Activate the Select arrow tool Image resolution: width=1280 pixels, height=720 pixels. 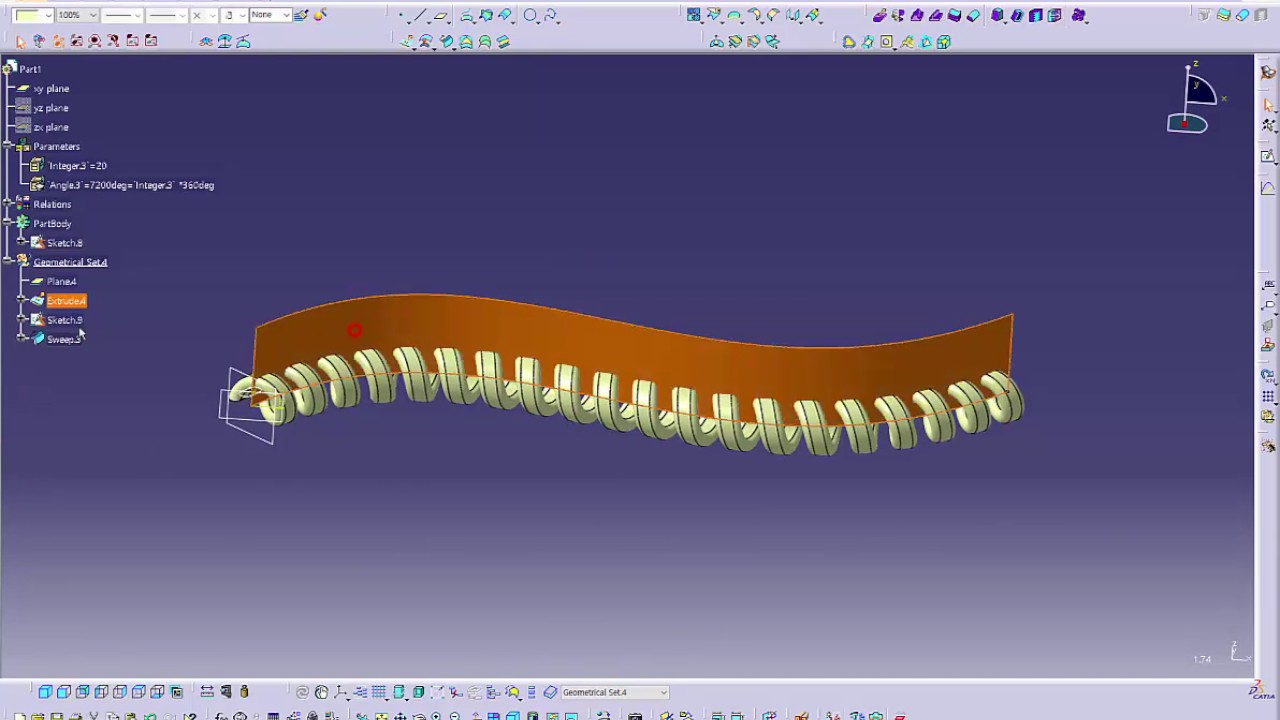pos(19,41)
